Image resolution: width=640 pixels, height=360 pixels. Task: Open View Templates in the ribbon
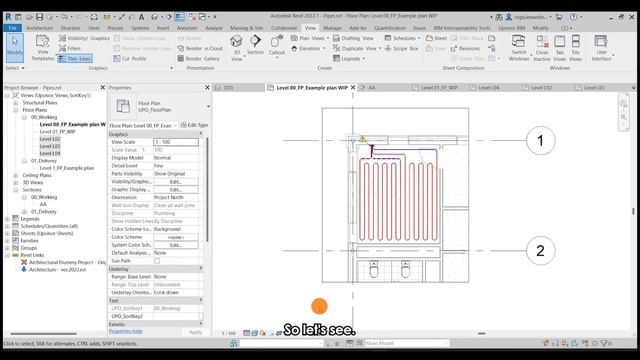(42, 48)
